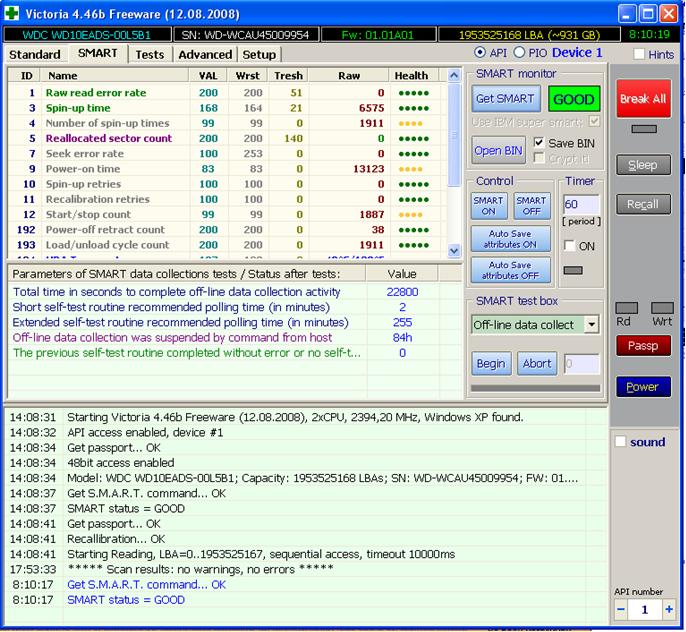The height and width of the screenshot is (632, 686).
Task: Click the indicator below Break All
Action: click(644, 129)
